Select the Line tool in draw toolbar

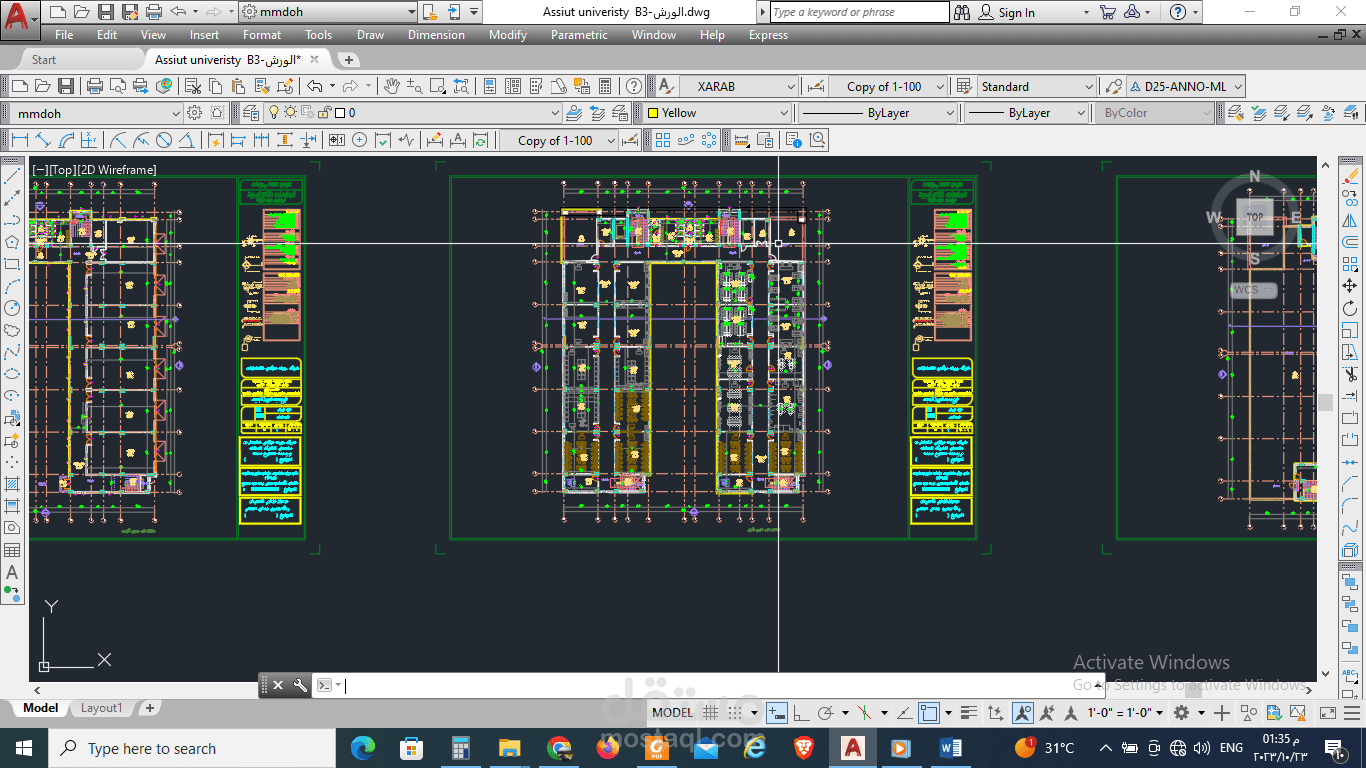click(x=12, y=176)
